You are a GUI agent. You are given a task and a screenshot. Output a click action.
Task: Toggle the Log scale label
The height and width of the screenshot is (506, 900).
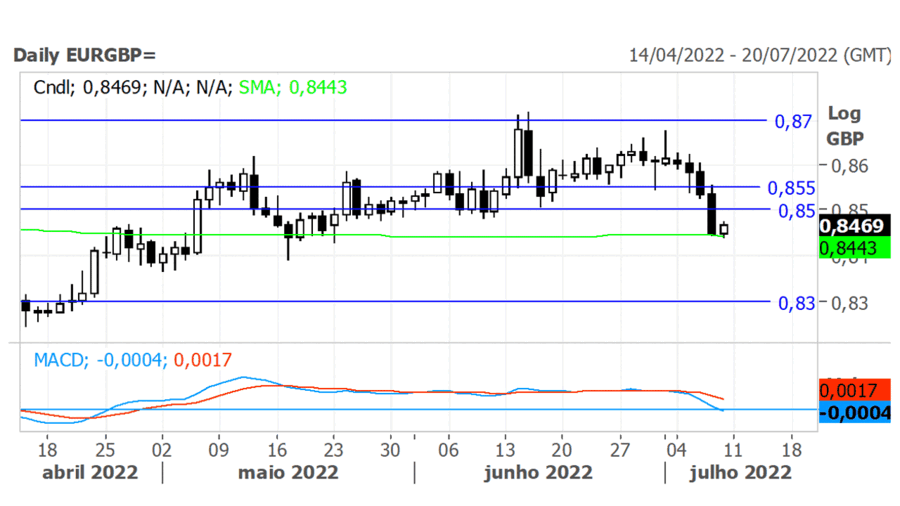coord(843,114)
